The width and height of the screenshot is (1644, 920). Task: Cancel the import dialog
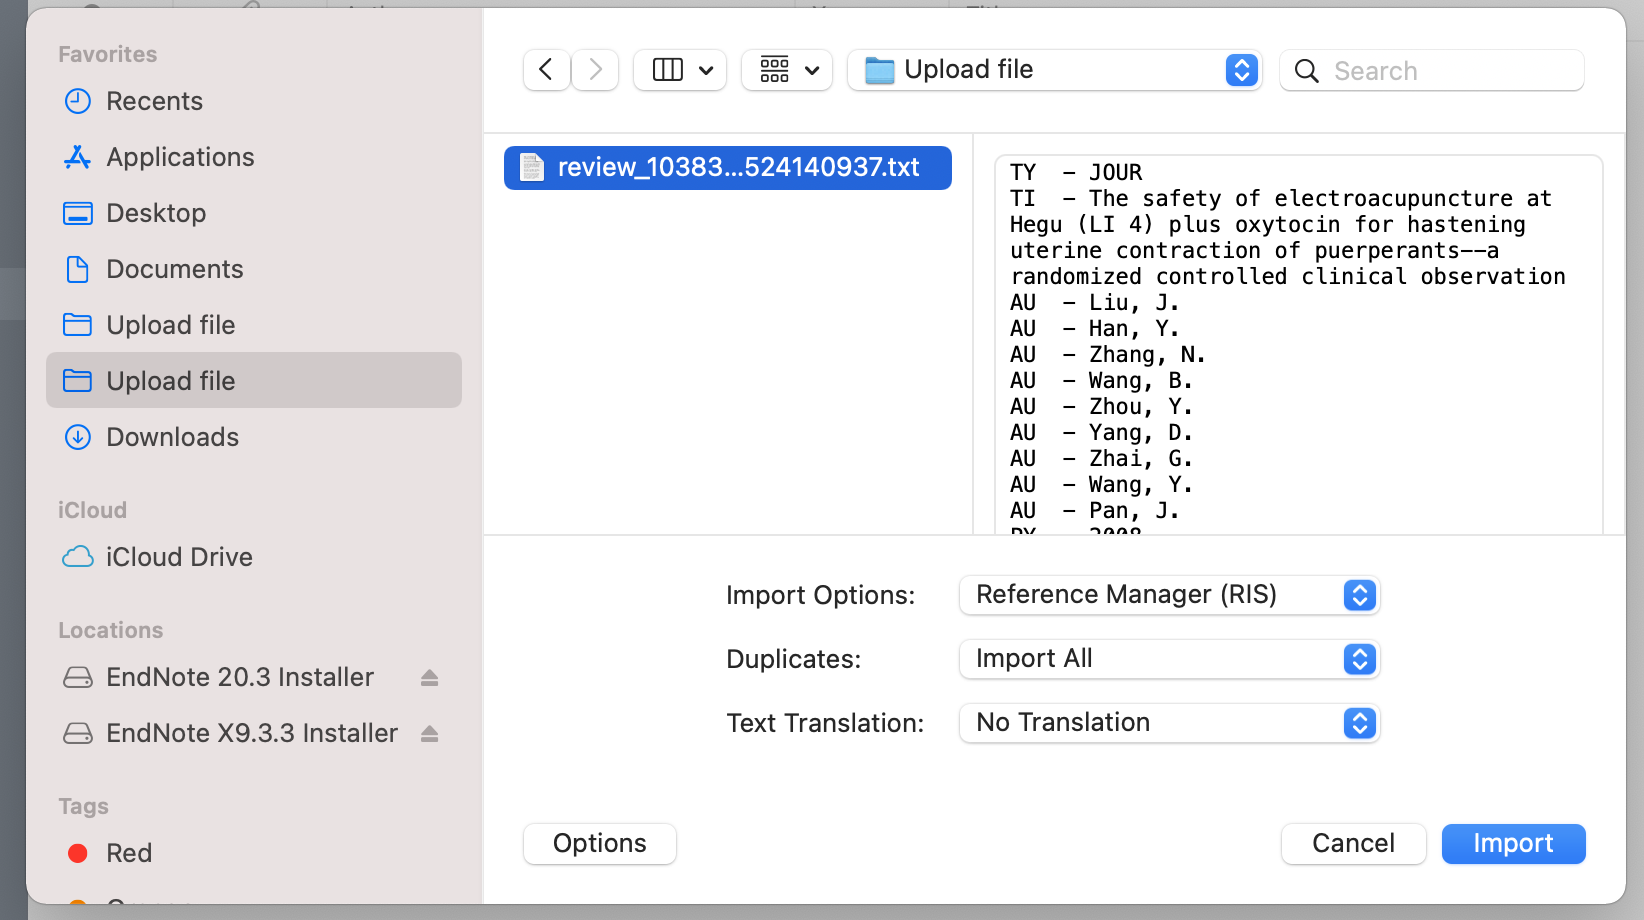click(x=1352, y=844)
